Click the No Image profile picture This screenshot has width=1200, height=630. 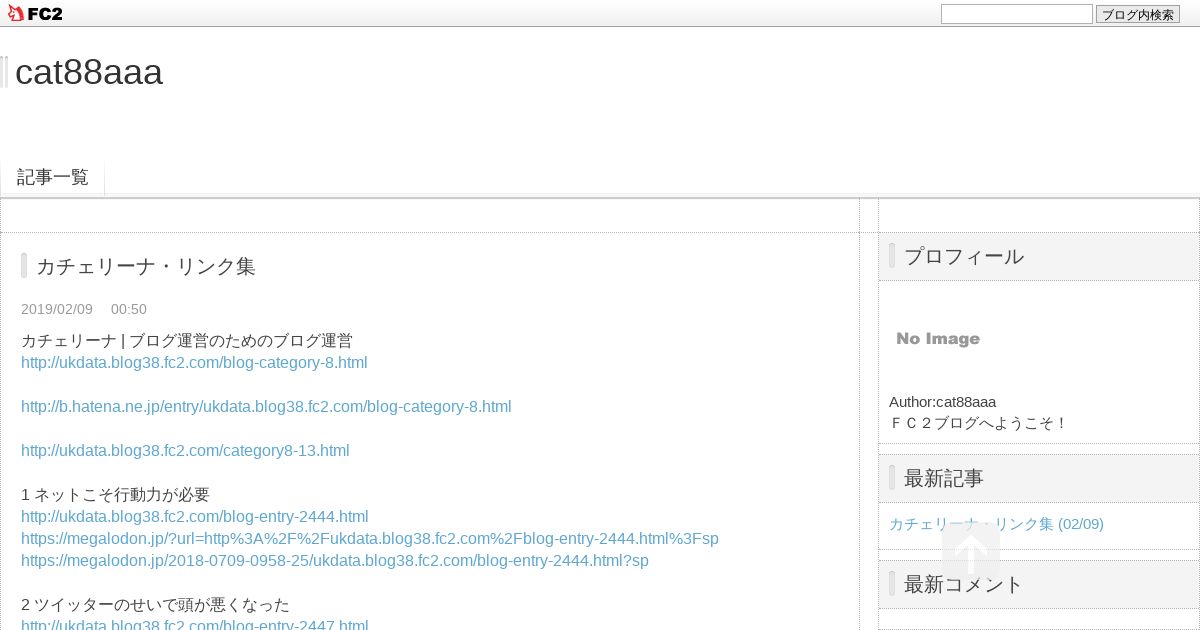938,339
